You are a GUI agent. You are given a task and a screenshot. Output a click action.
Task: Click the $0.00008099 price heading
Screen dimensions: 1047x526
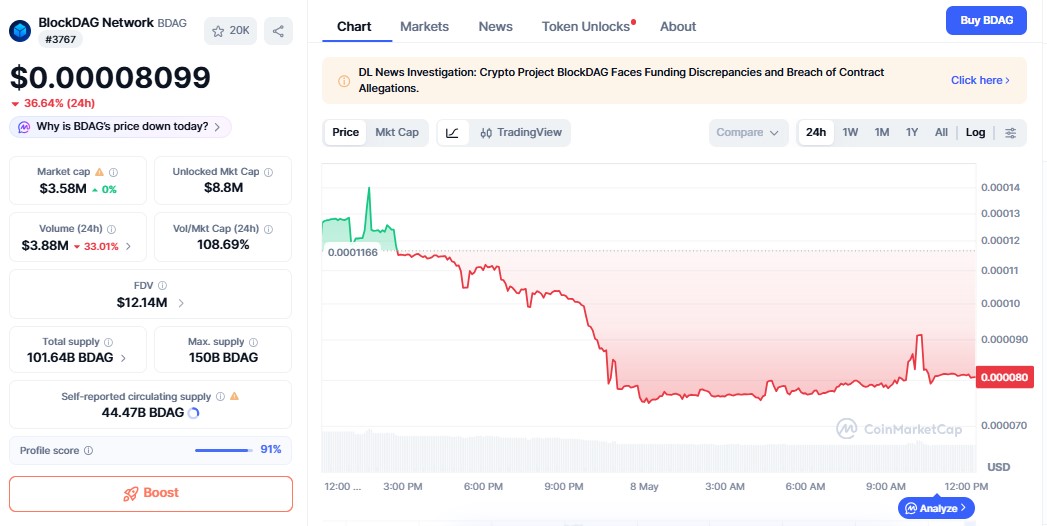pyautogui.click(x=110, y=77)
